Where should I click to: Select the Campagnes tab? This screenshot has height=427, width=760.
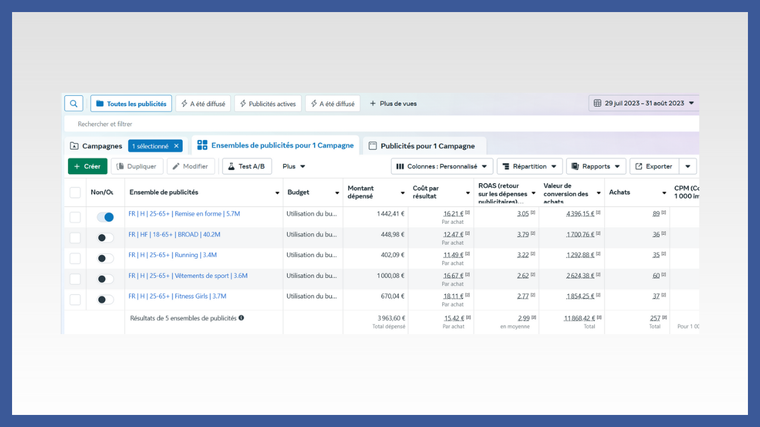point(96,146)
